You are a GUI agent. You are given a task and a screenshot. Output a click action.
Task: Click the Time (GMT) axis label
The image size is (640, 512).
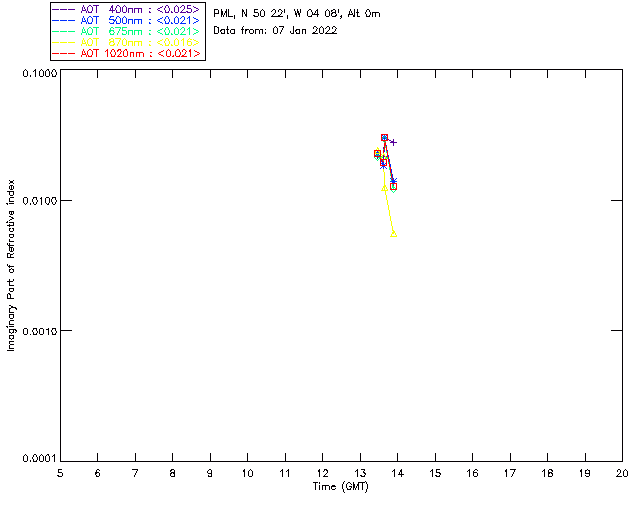[x=341, y=486]
